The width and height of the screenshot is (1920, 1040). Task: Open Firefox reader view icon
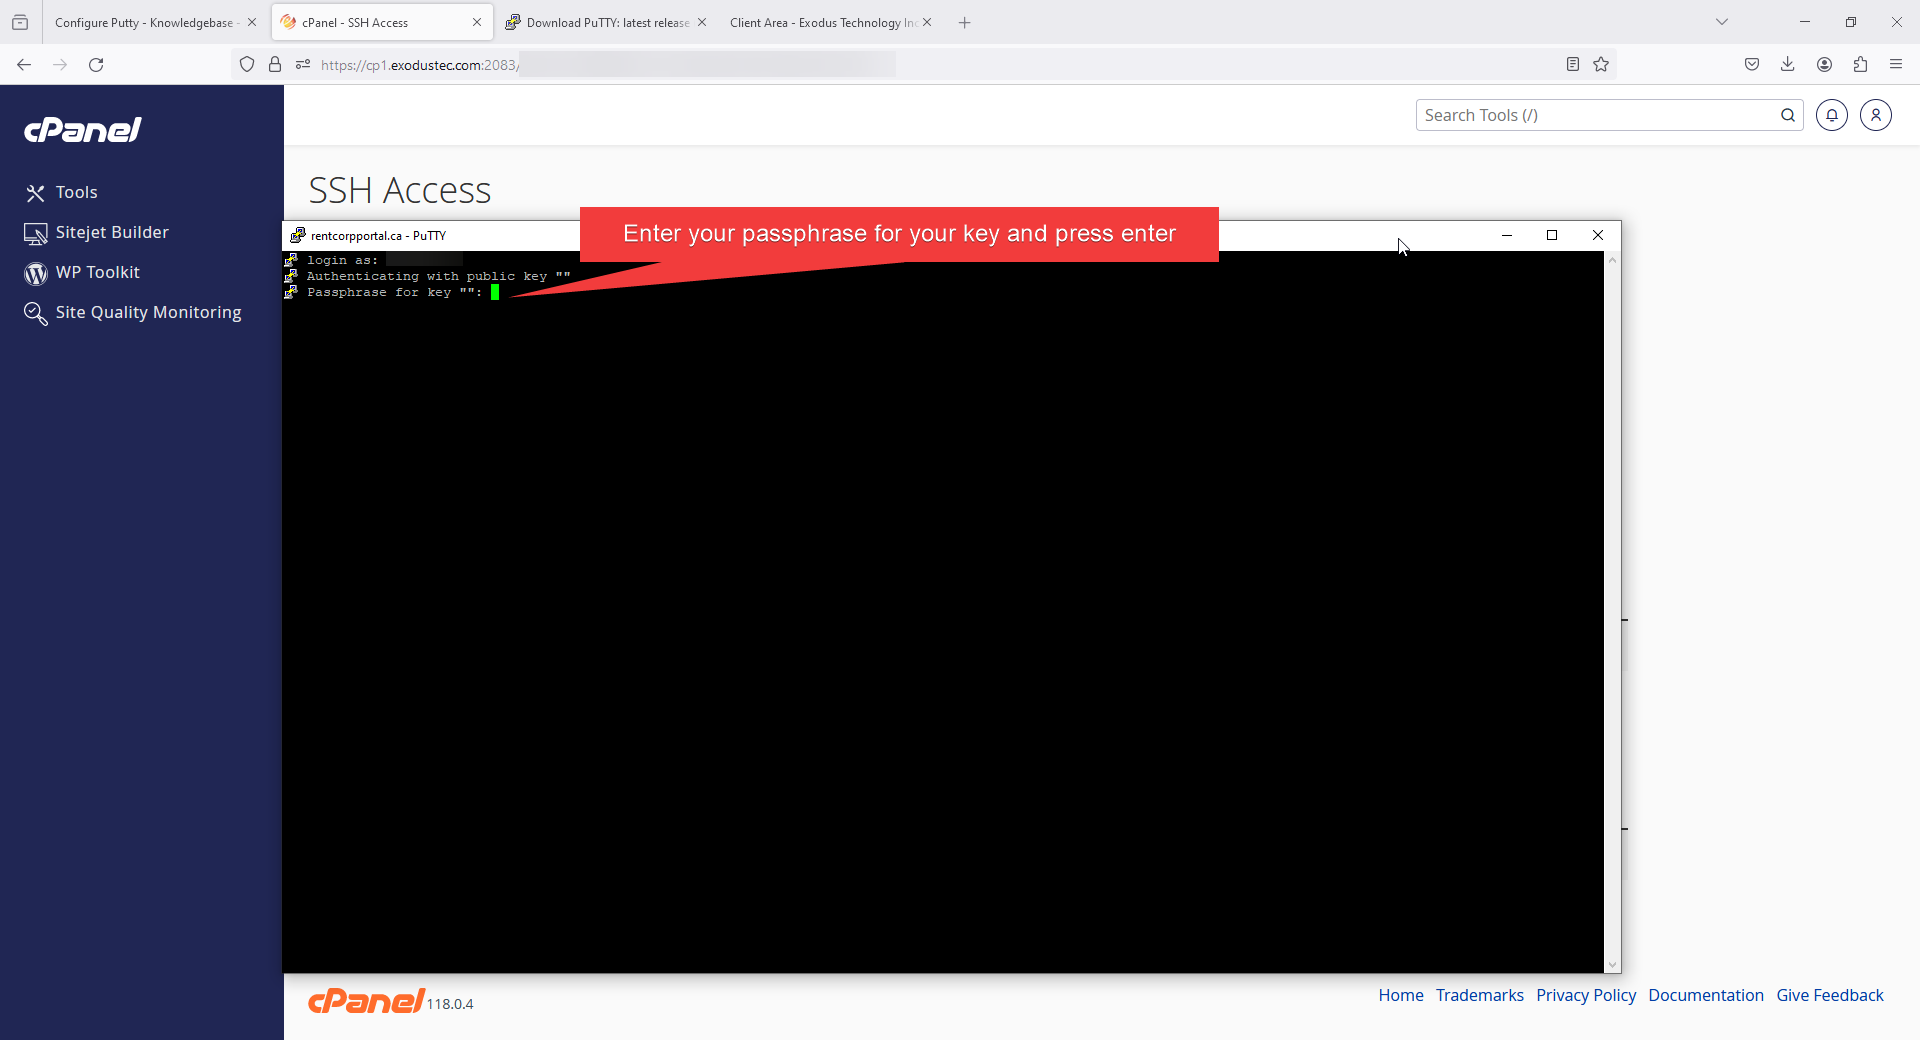1572,65
